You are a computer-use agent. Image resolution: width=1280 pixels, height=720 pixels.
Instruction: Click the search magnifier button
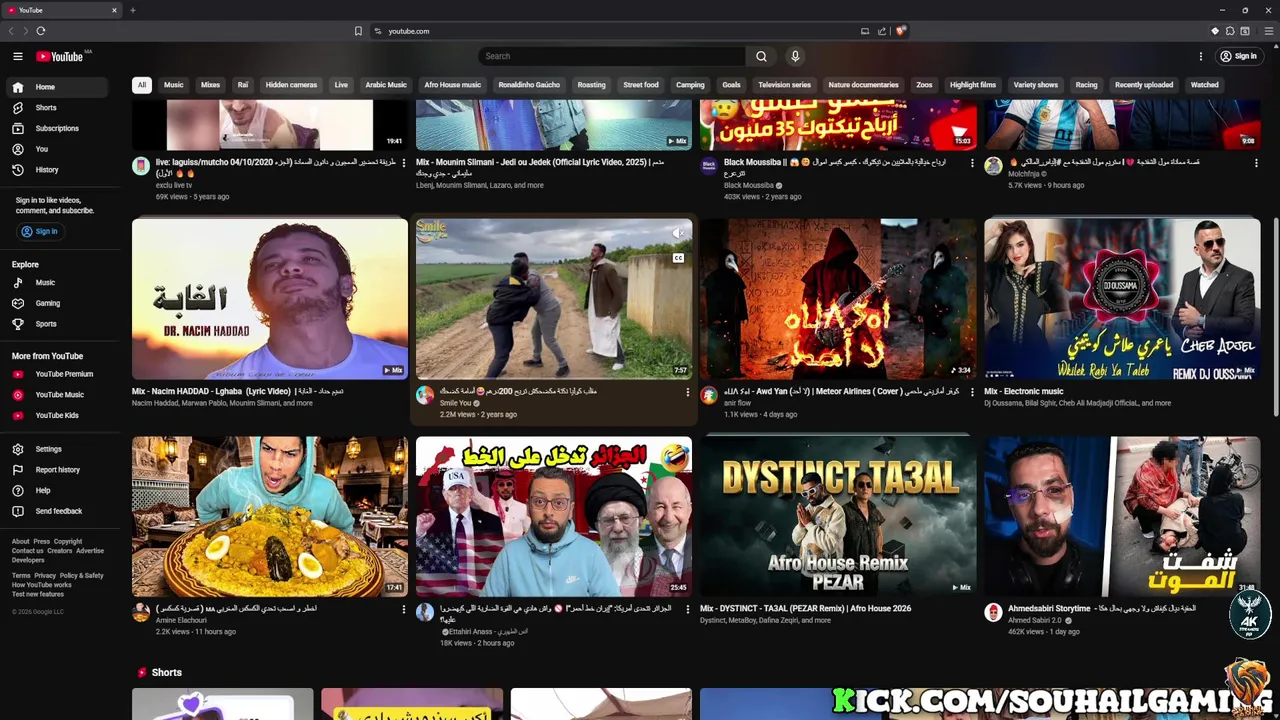(x=761, y=56)
